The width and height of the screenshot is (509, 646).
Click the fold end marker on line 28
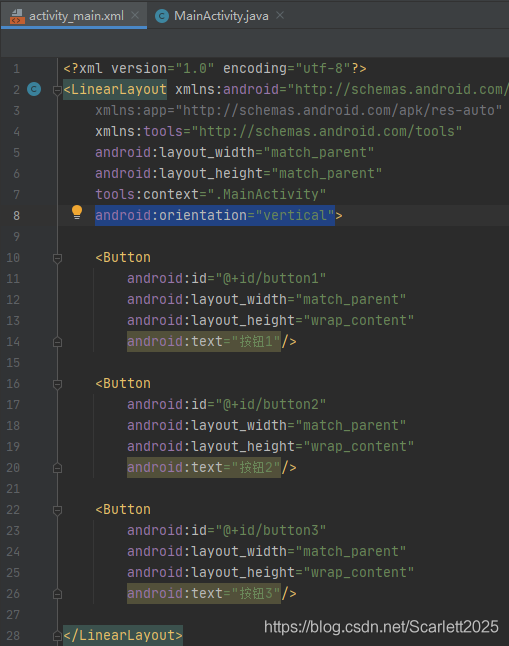[57, 636]
